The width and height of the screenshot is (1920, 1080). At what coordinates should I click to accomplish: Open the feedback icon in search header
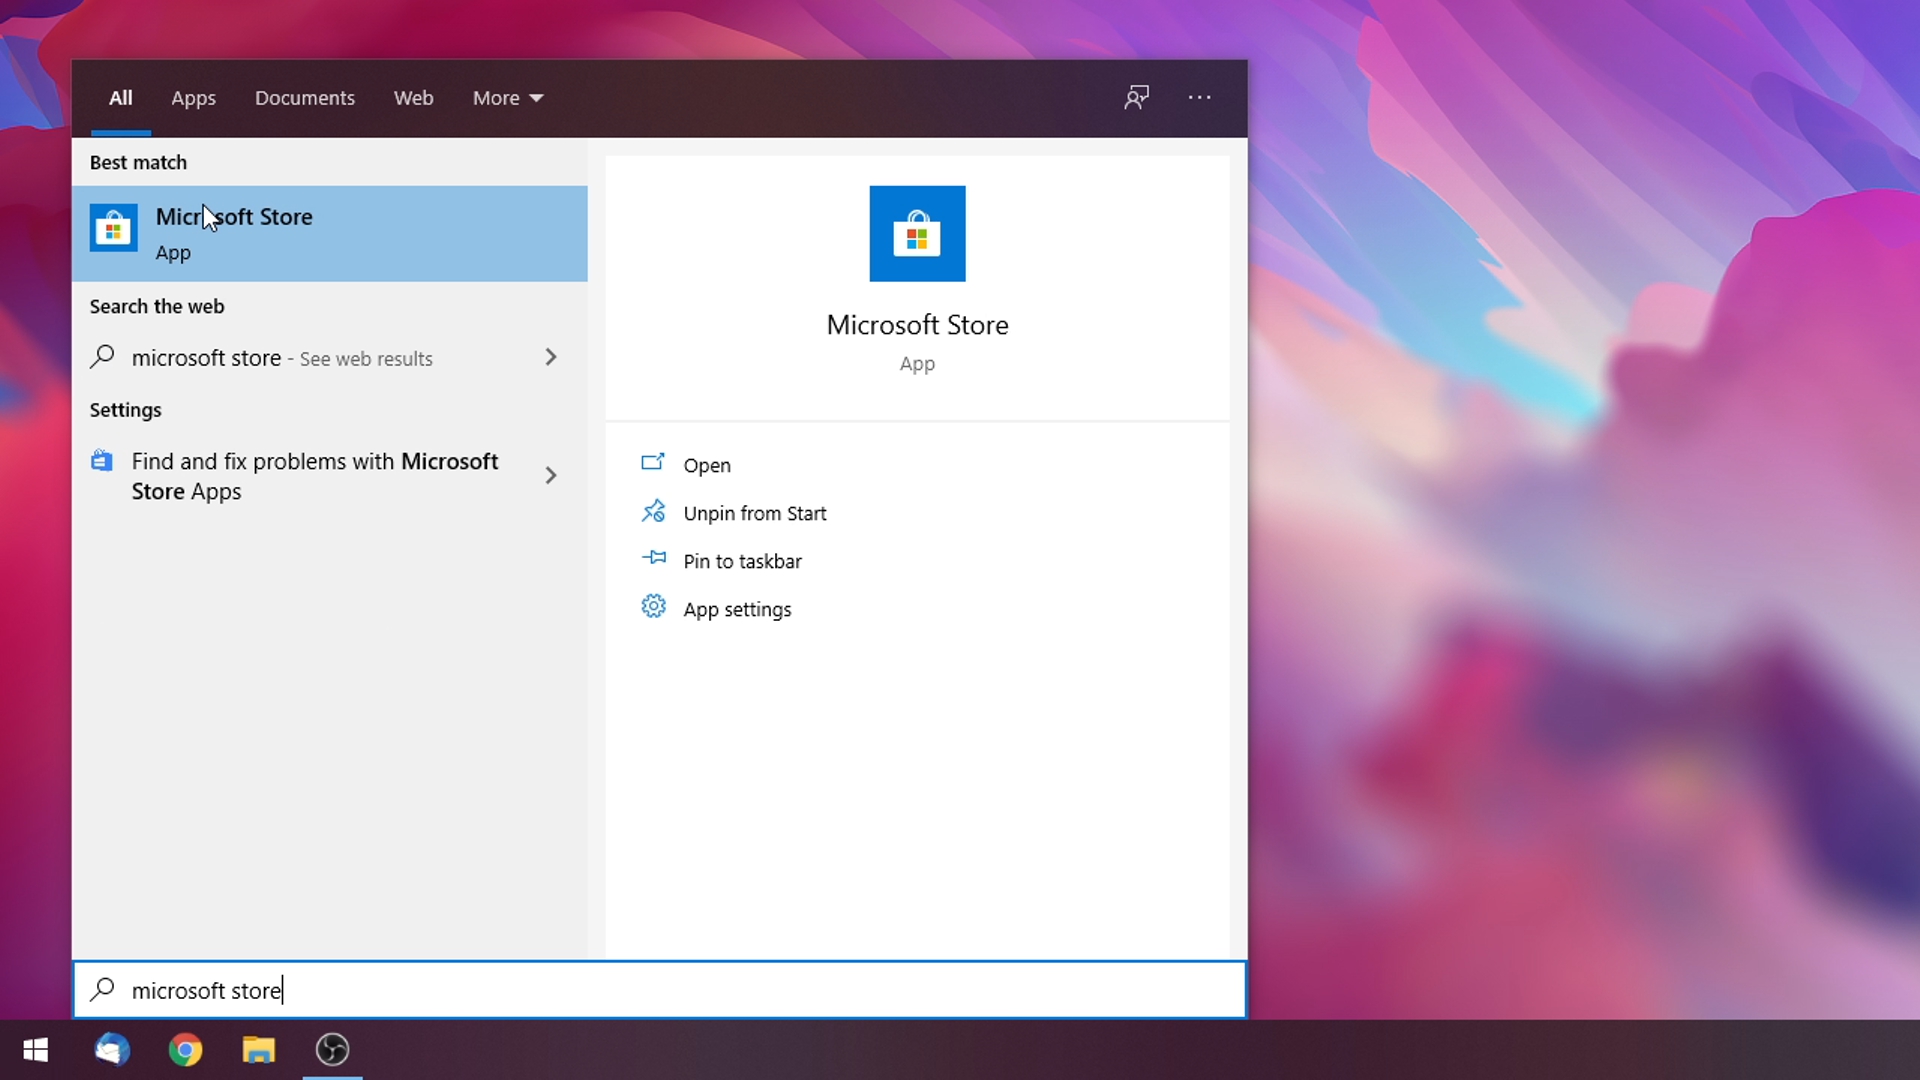click(1137, 97)
